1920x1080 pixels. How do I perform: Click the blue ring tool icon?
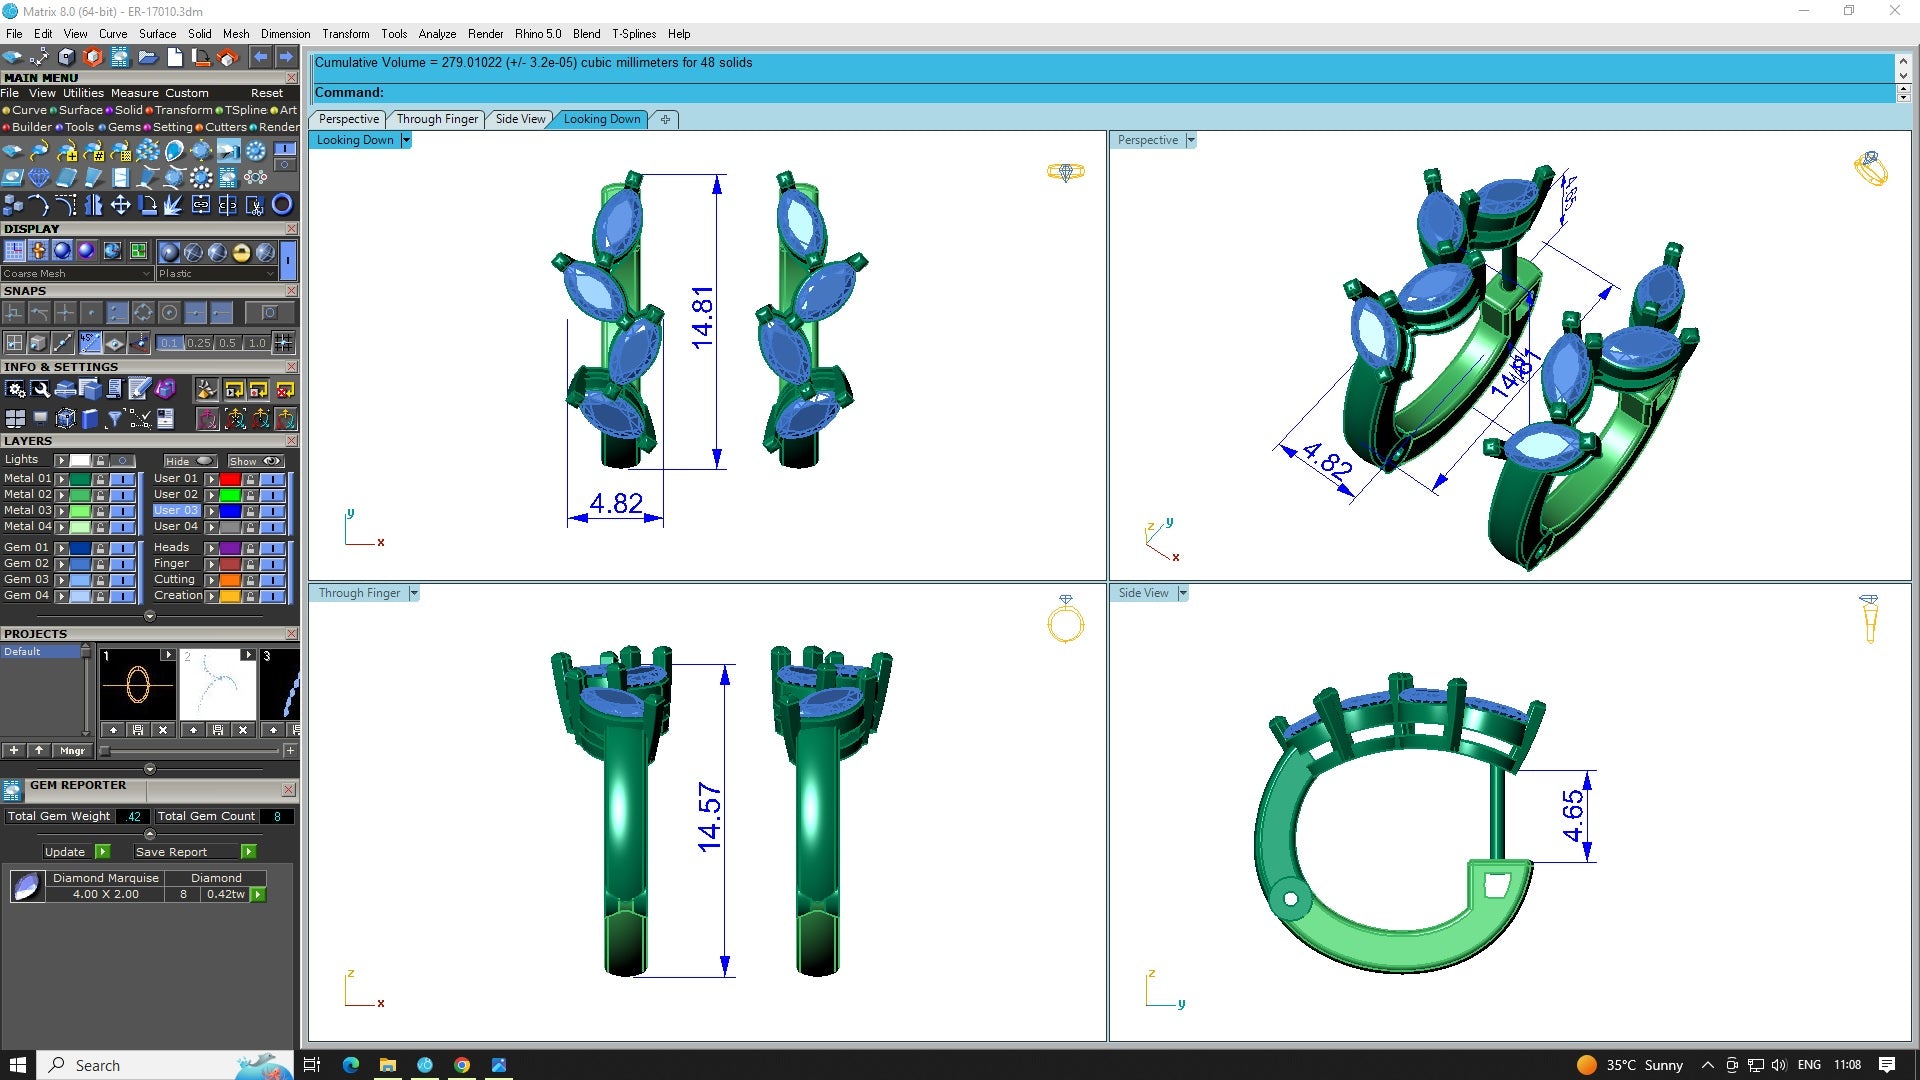(x=283, y=205)
